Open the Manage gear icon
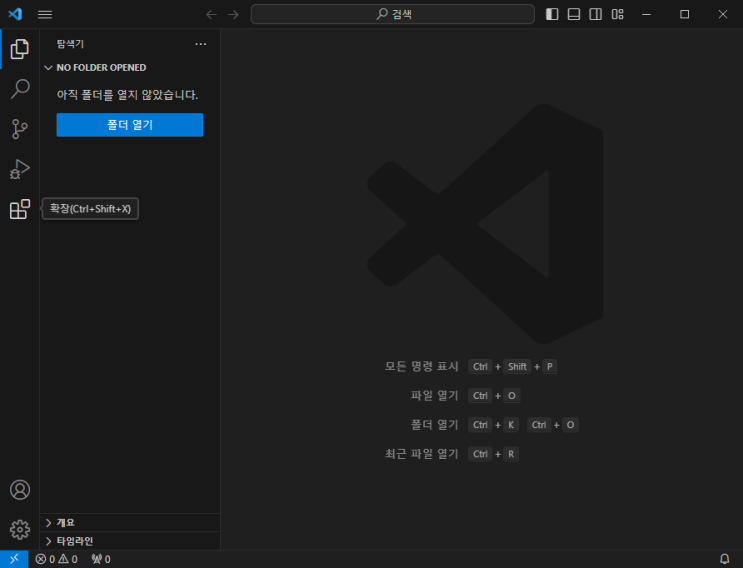The image size is (743, 568). 19,530
